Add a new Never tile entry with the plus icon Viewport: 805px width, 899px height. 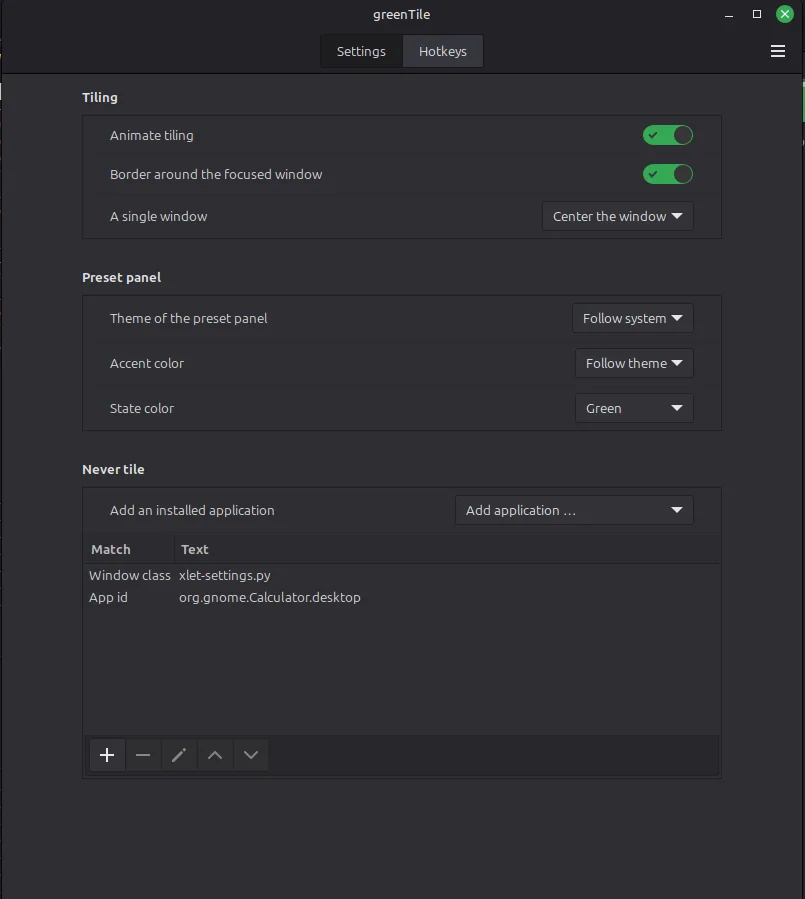(x=107, y=755)
